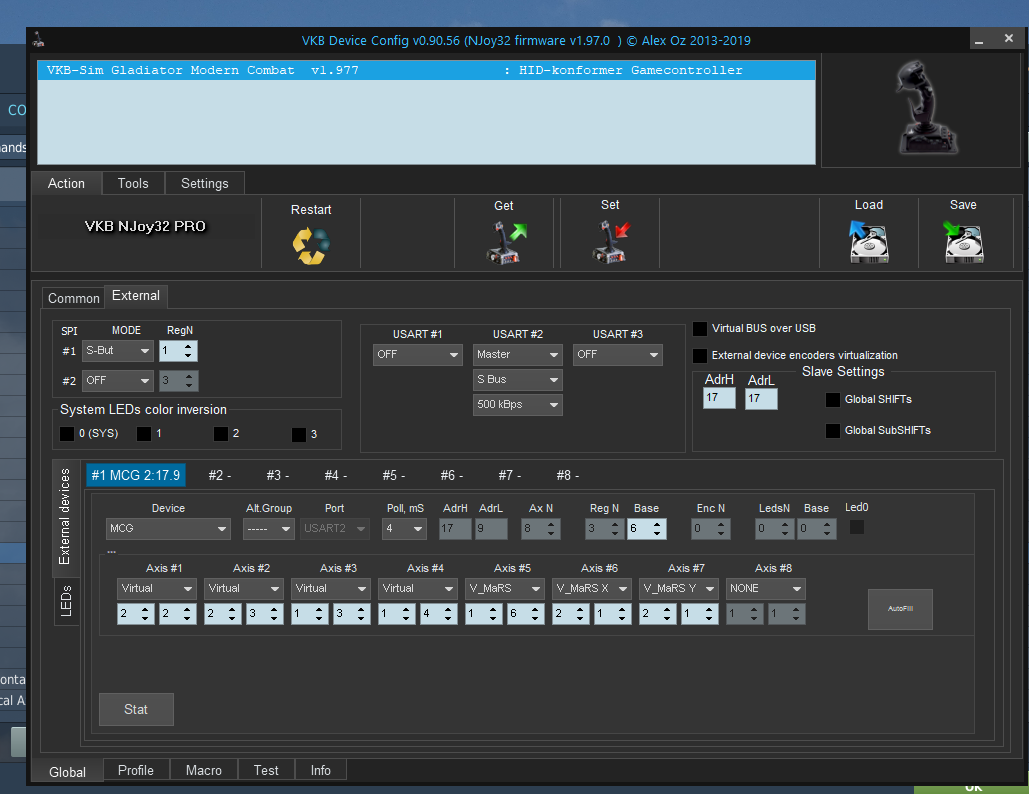1029x794 pixels.
Task: Open the Test tab
Action: 266,770
